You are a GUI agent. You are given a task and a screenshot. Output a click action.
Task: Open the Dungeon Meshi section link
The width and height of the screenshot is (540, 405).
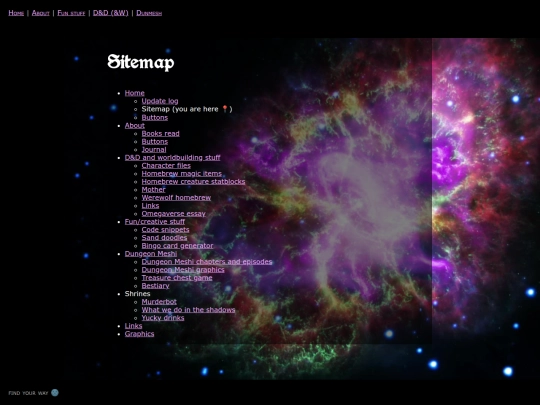[151, 253]
